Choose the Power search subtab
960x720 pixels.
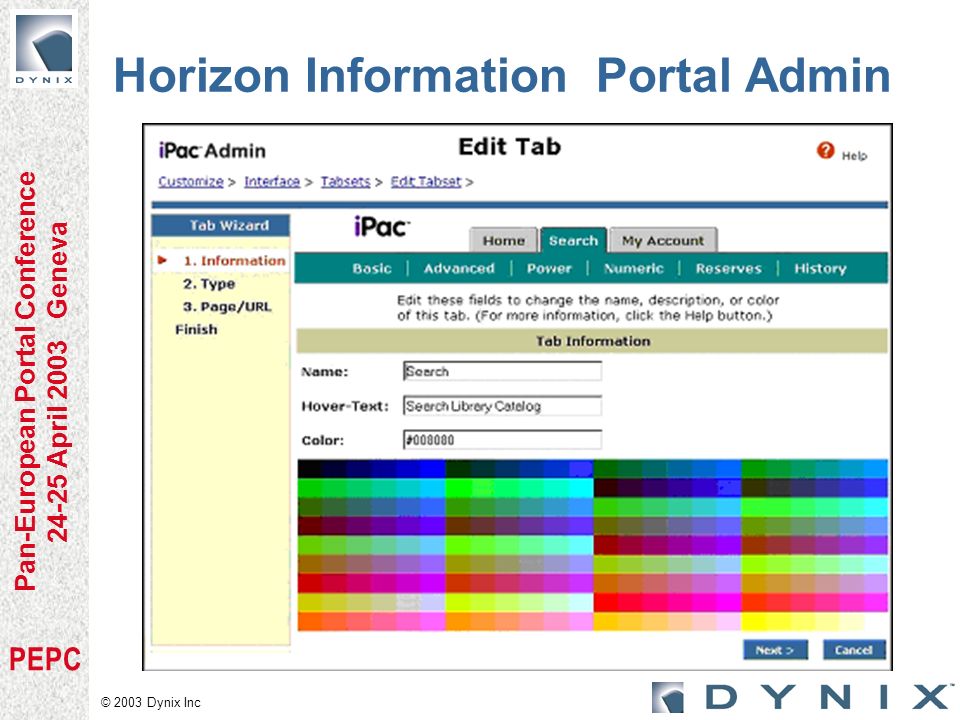(549, 268)
